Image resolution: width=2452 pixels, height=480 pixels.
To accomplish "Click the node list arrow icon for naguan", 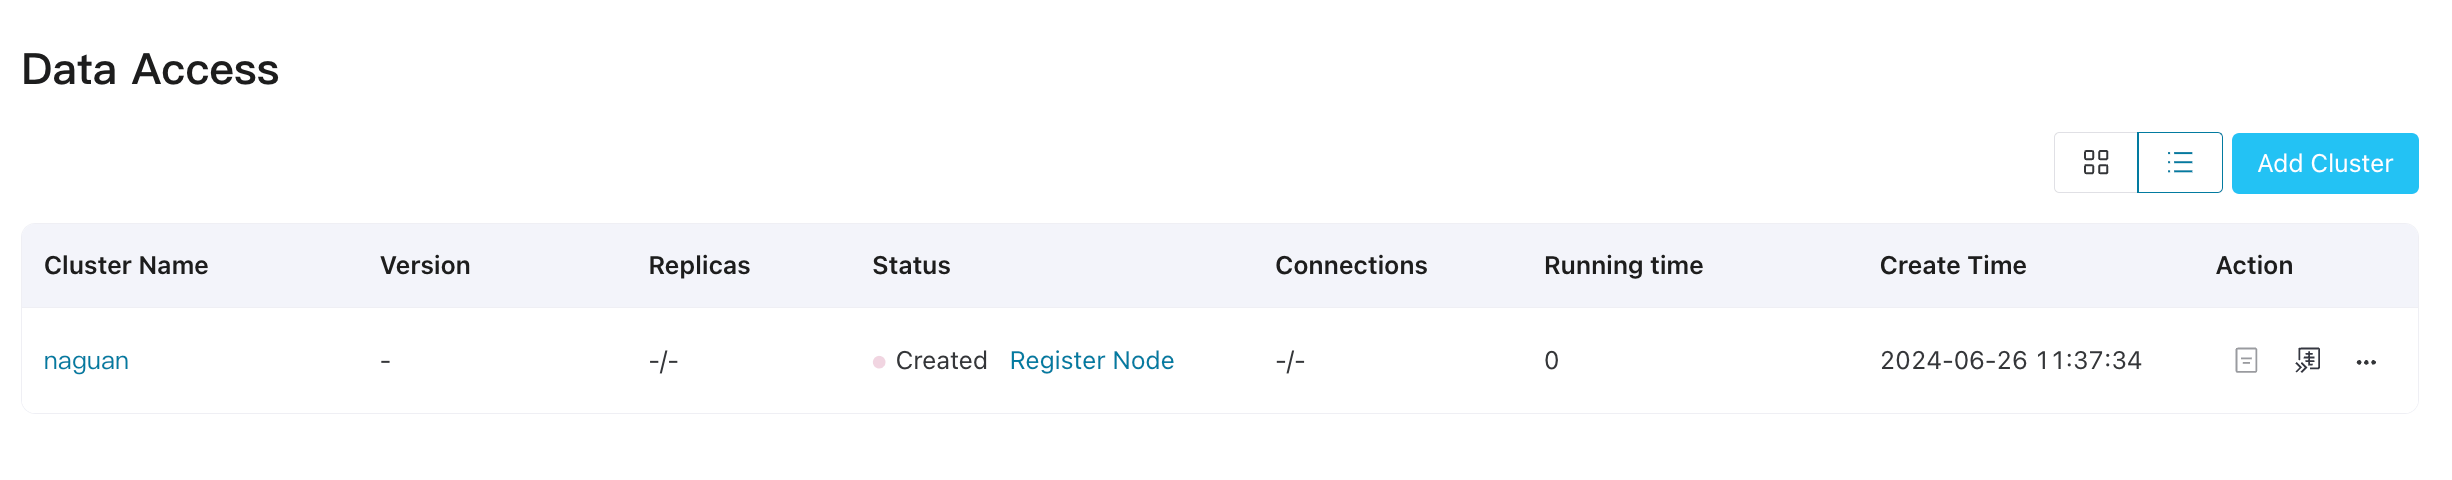I will tap(2308, 360).
